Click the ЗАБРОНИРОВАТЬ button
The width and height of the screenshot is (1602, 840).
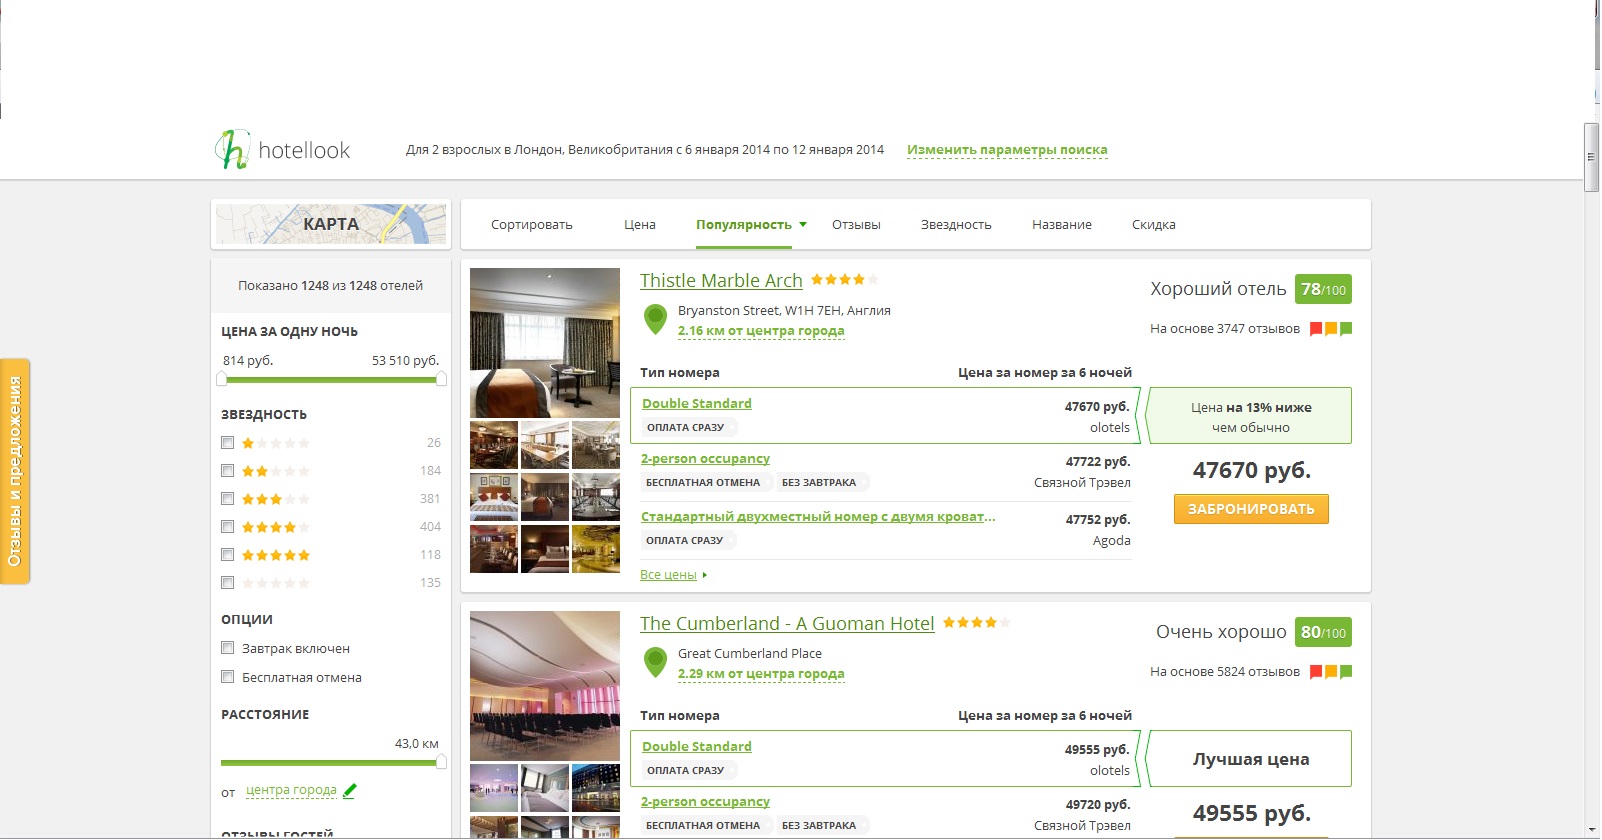coord(1251,509)
